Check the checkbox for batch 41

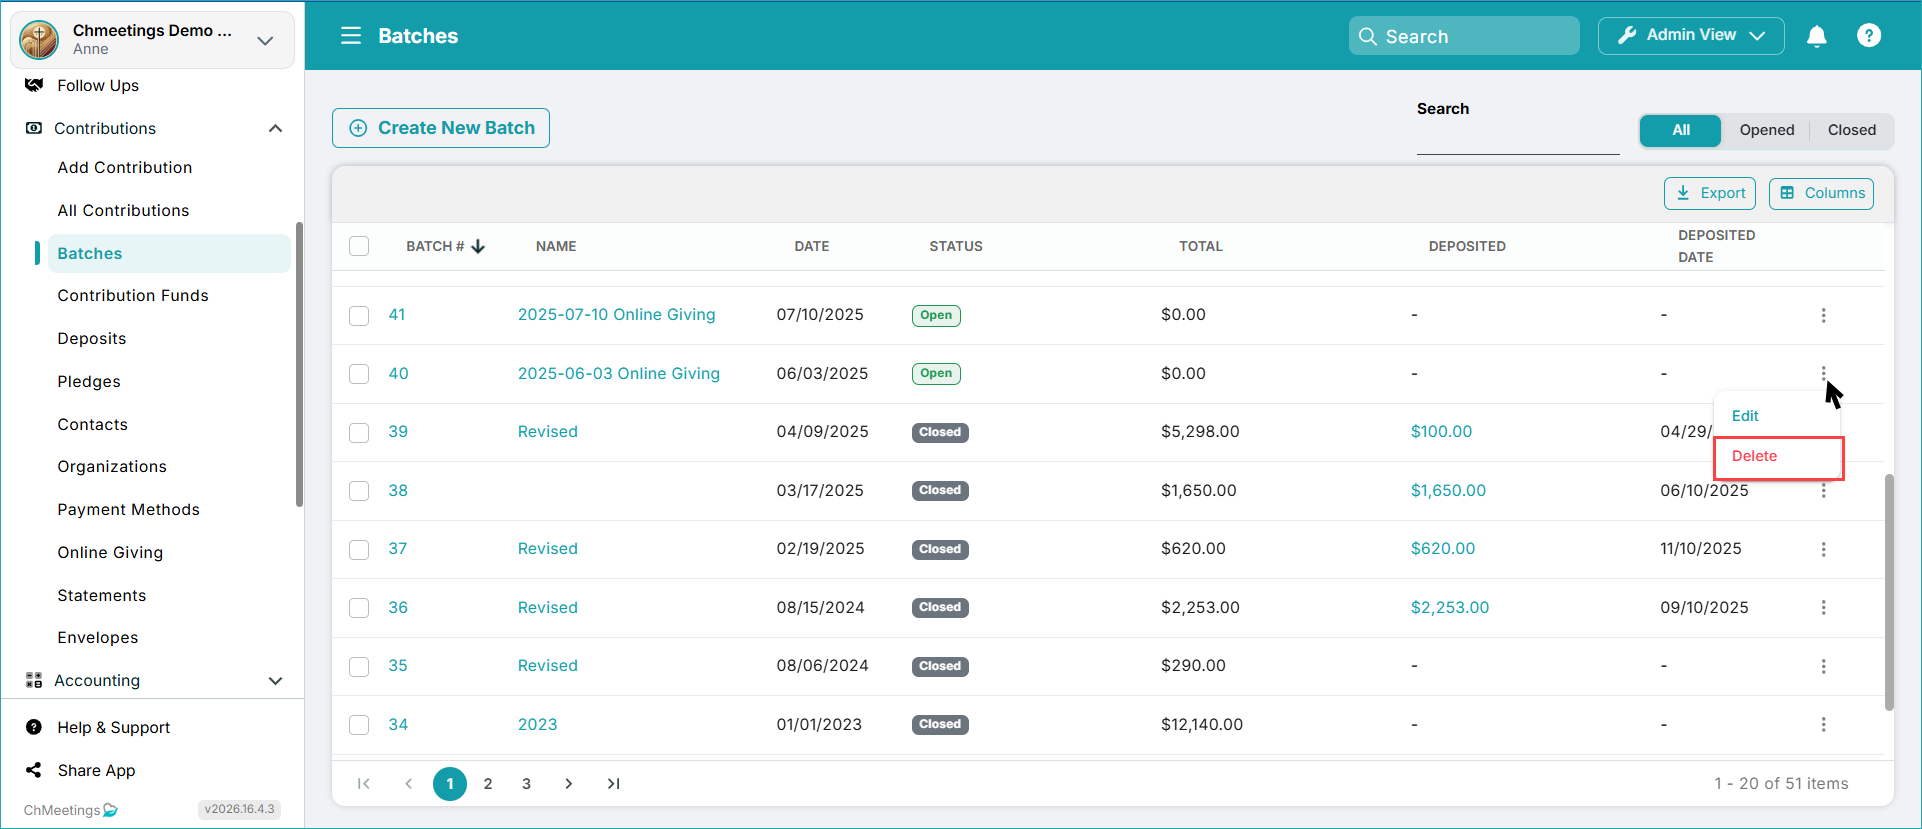click(x=359, y=316)
